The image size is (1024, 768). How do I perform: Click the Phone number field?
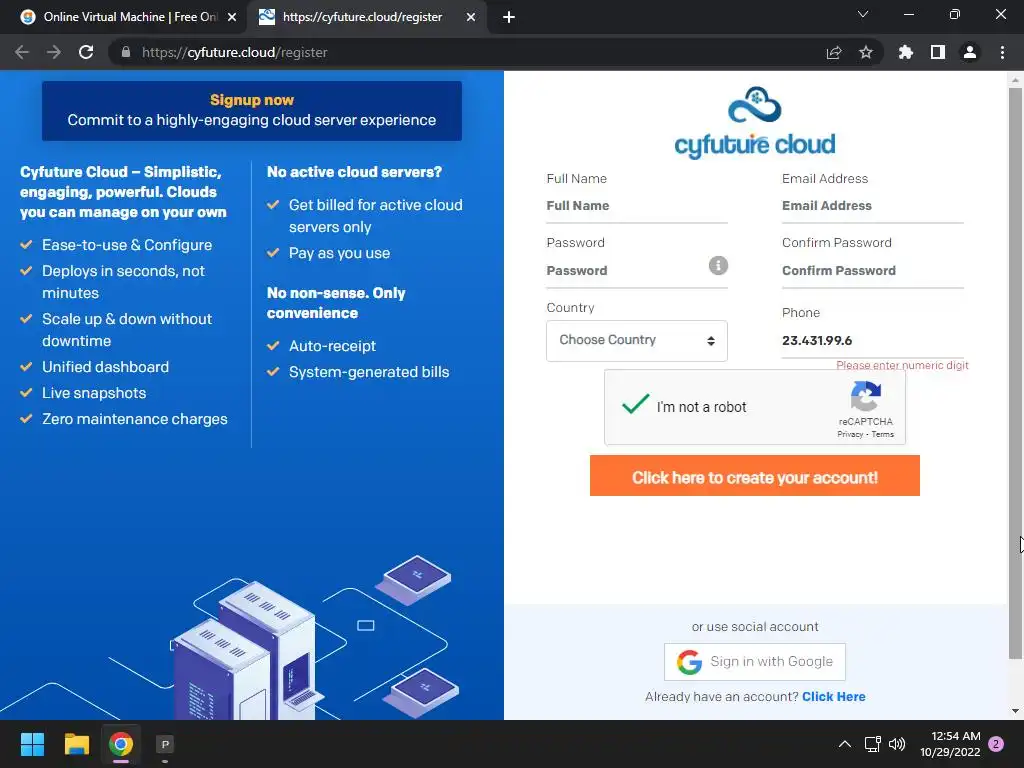[872, 341]
